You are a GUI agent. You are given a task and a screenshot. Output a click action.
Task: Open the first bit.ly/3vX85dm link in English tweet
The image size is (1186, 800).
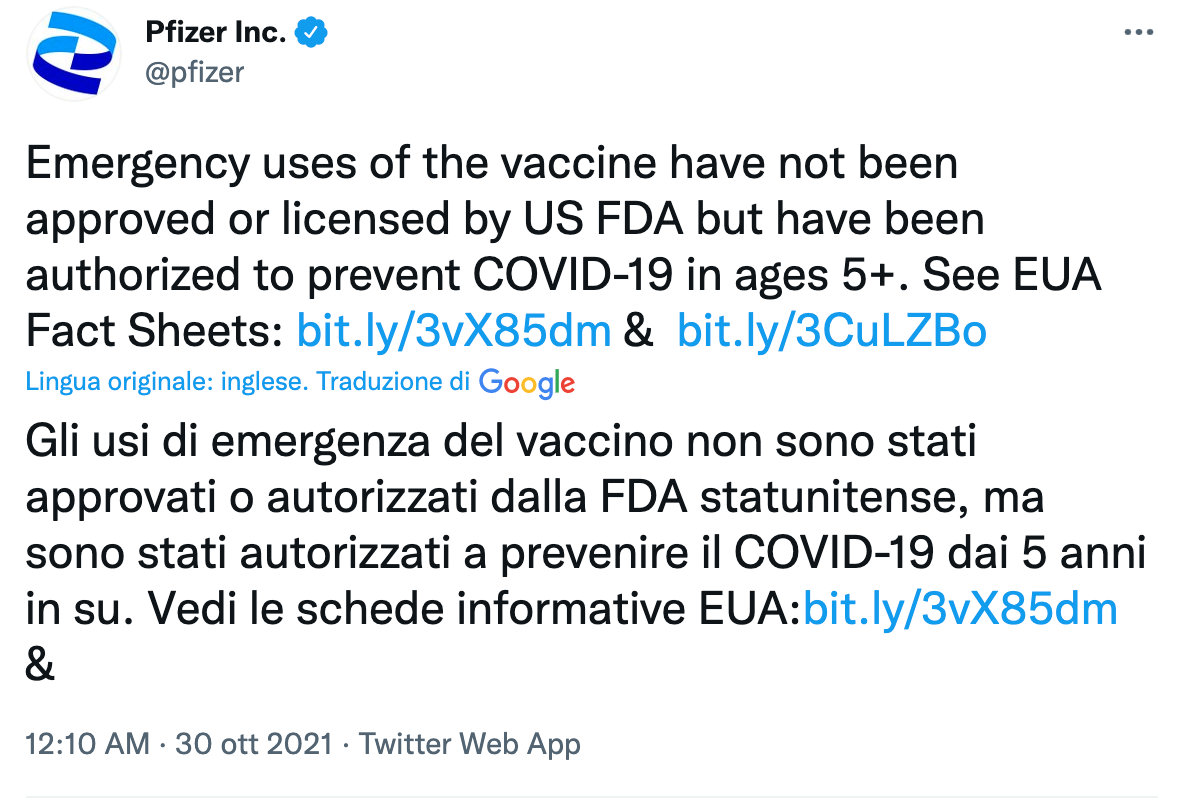click(x=454, y=331)
